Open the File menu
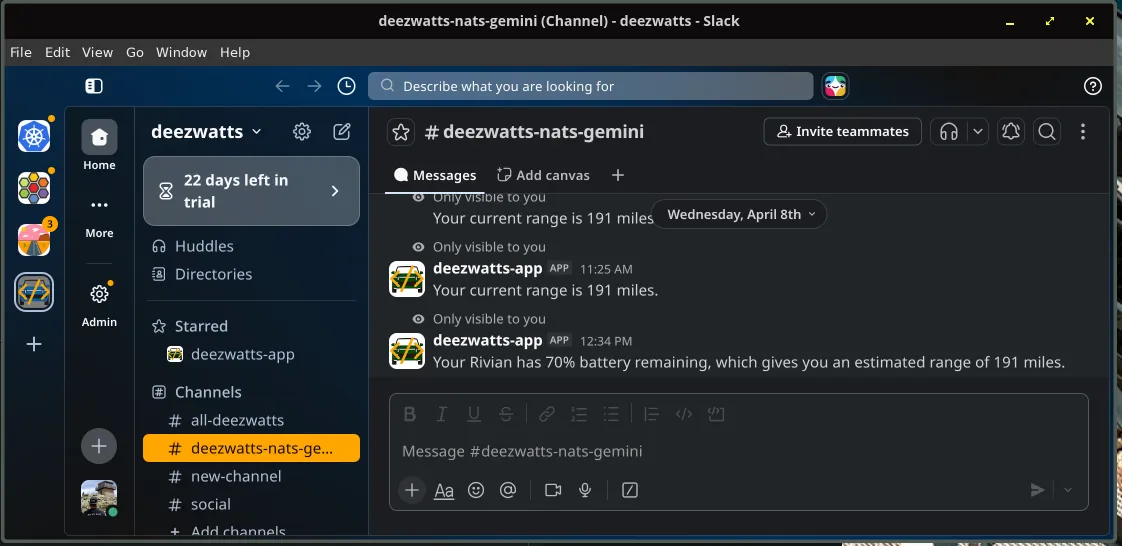Screen dimensions: 1122x546 pos(21,52)
